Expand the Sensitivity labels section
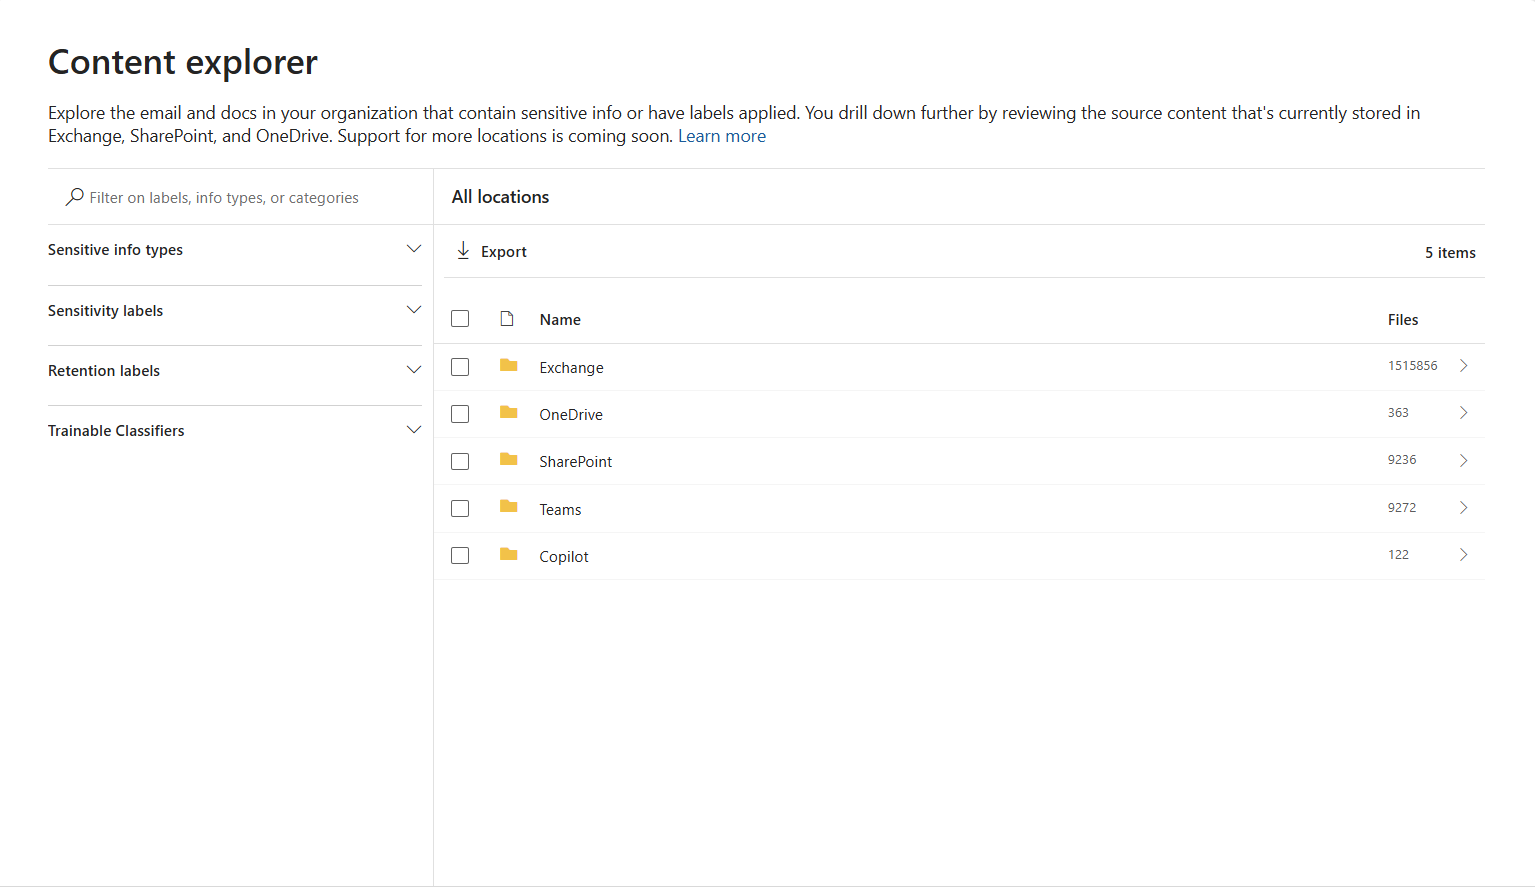 click(413, 310)
